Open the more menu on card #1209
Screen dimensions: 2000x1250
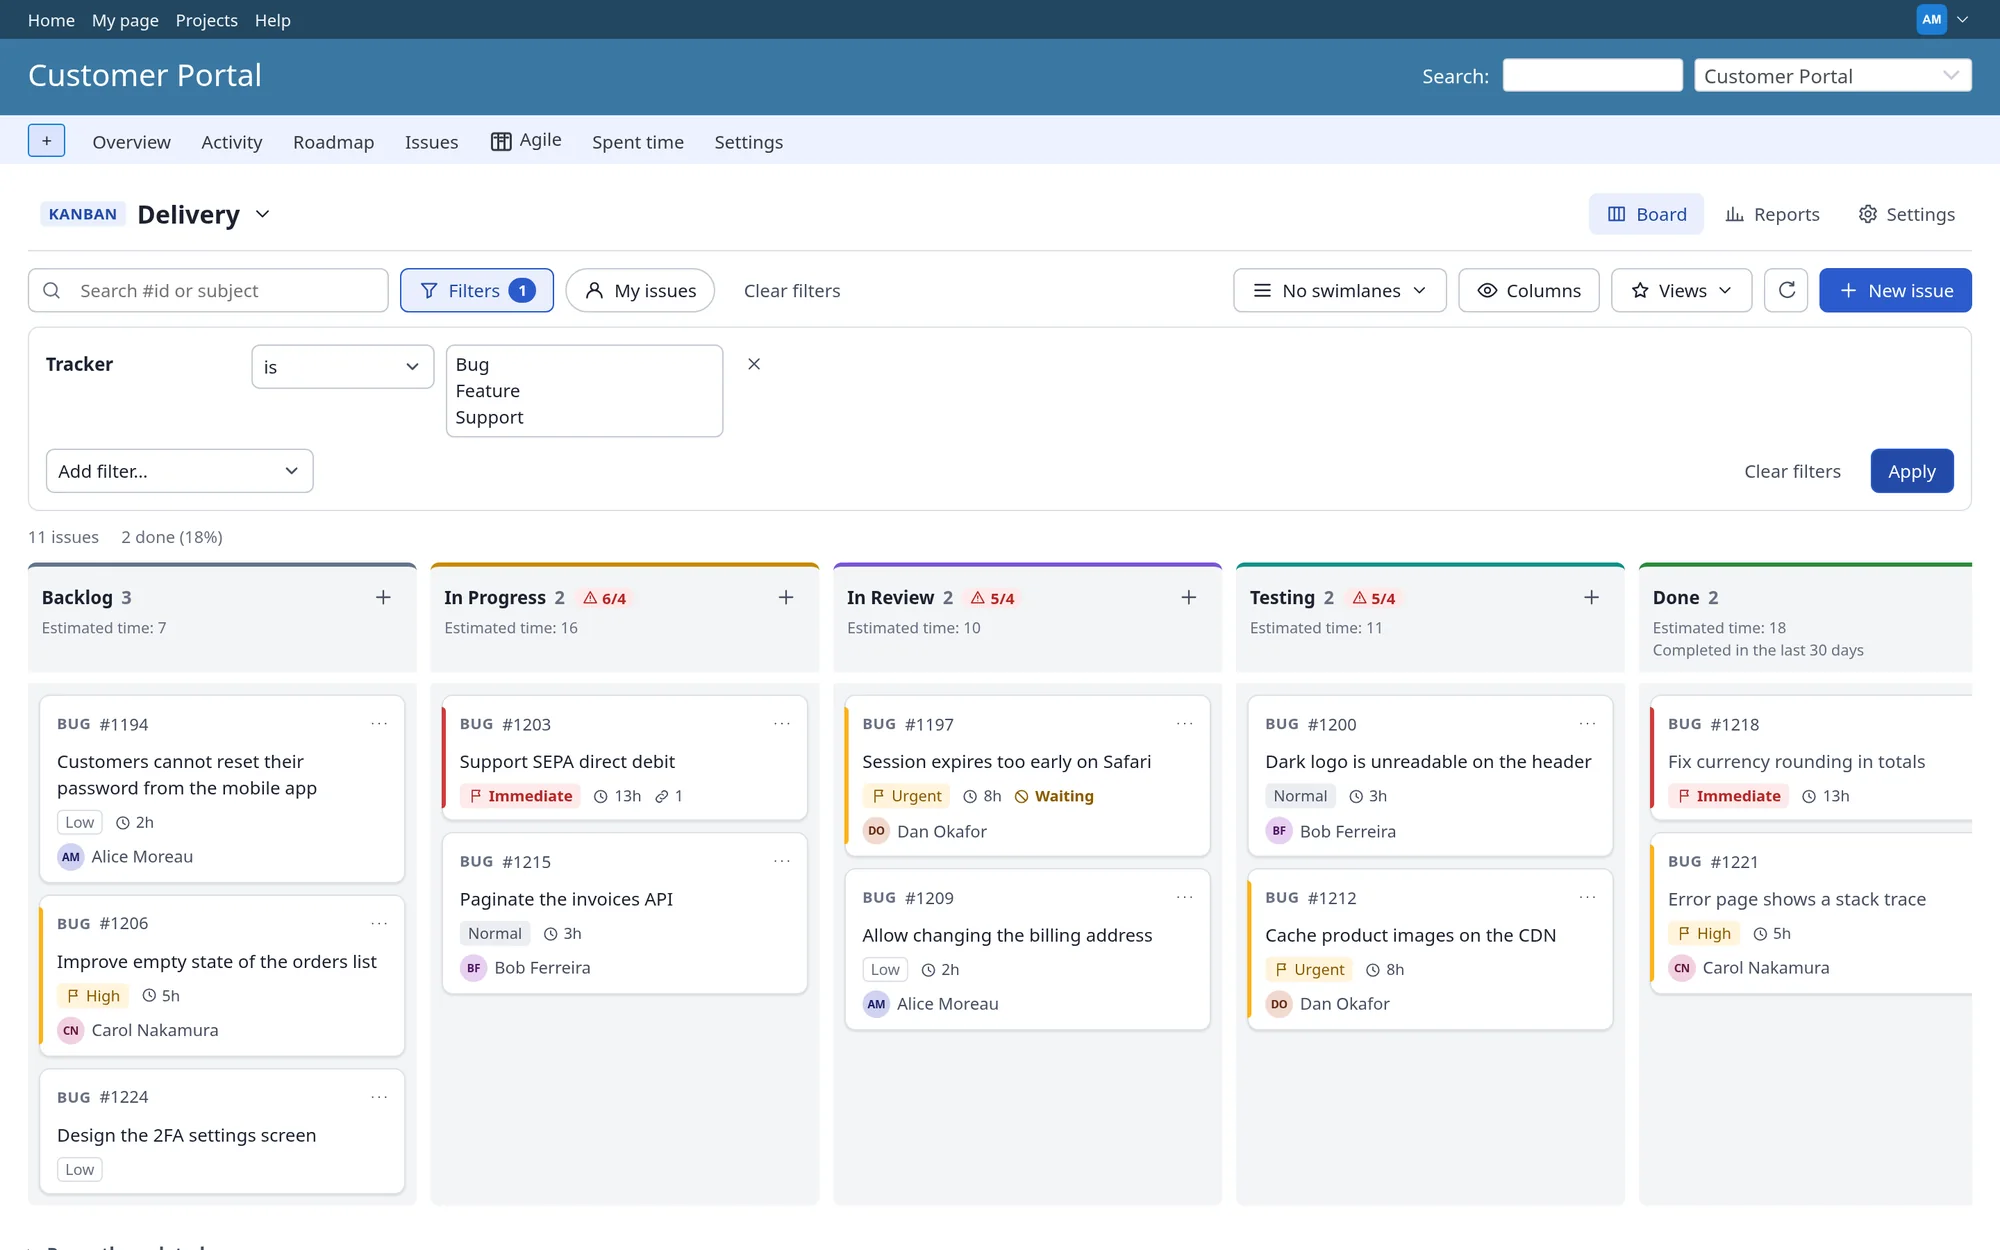pyautogui.click(x=1185, y=897)
